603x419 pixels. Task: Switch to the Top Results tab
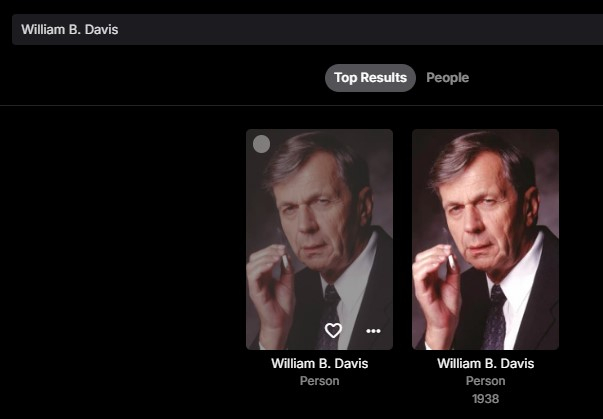pos(370,78)
